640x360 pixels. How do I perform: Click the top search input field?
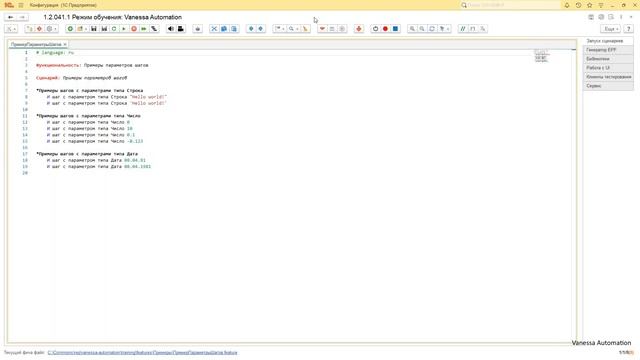click(x=510, y=5)
